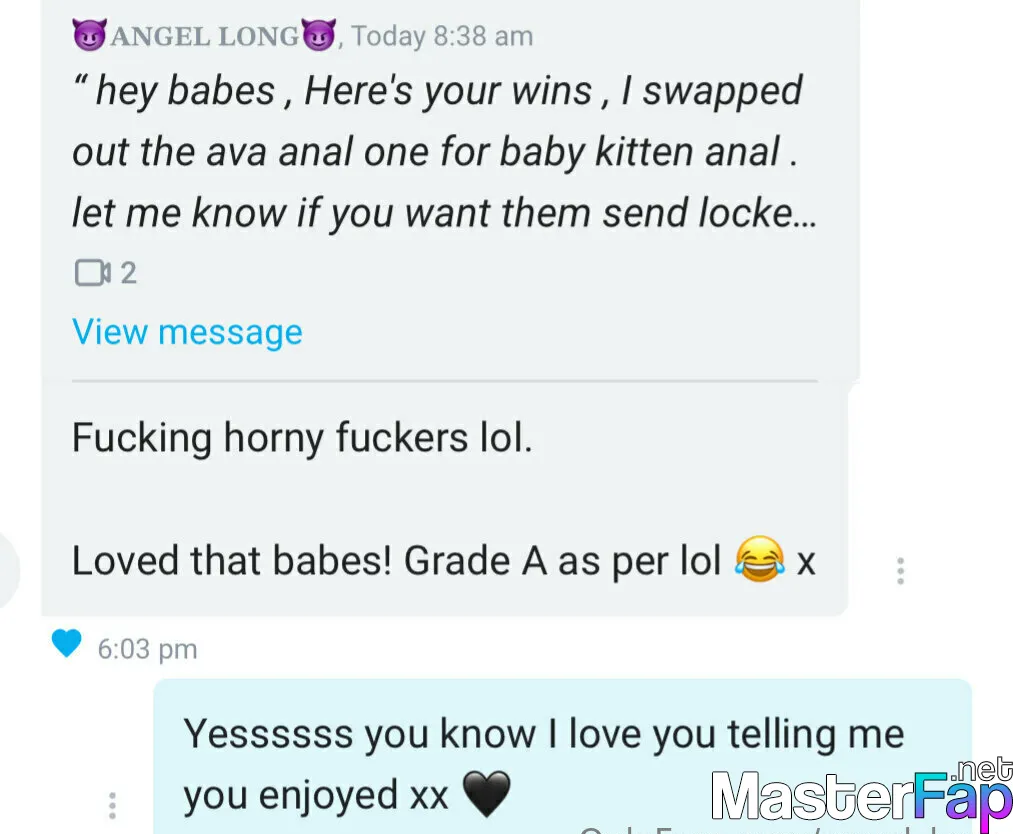Click the purple devil emoji before ANGEL
The height and width of the screenshot is (834, 1013).
coord(89,35)
